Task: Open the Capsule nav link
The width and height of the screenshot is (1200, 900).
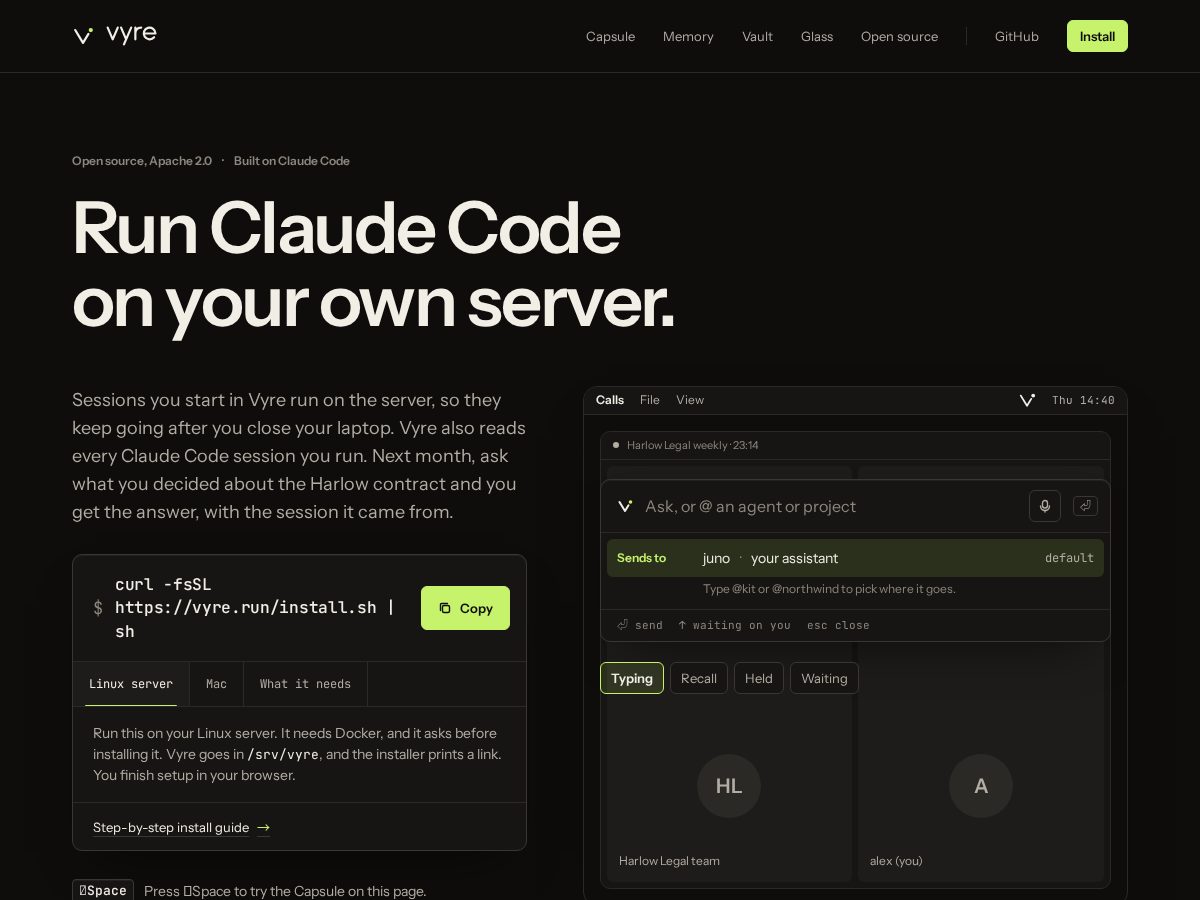Action: 610,36
